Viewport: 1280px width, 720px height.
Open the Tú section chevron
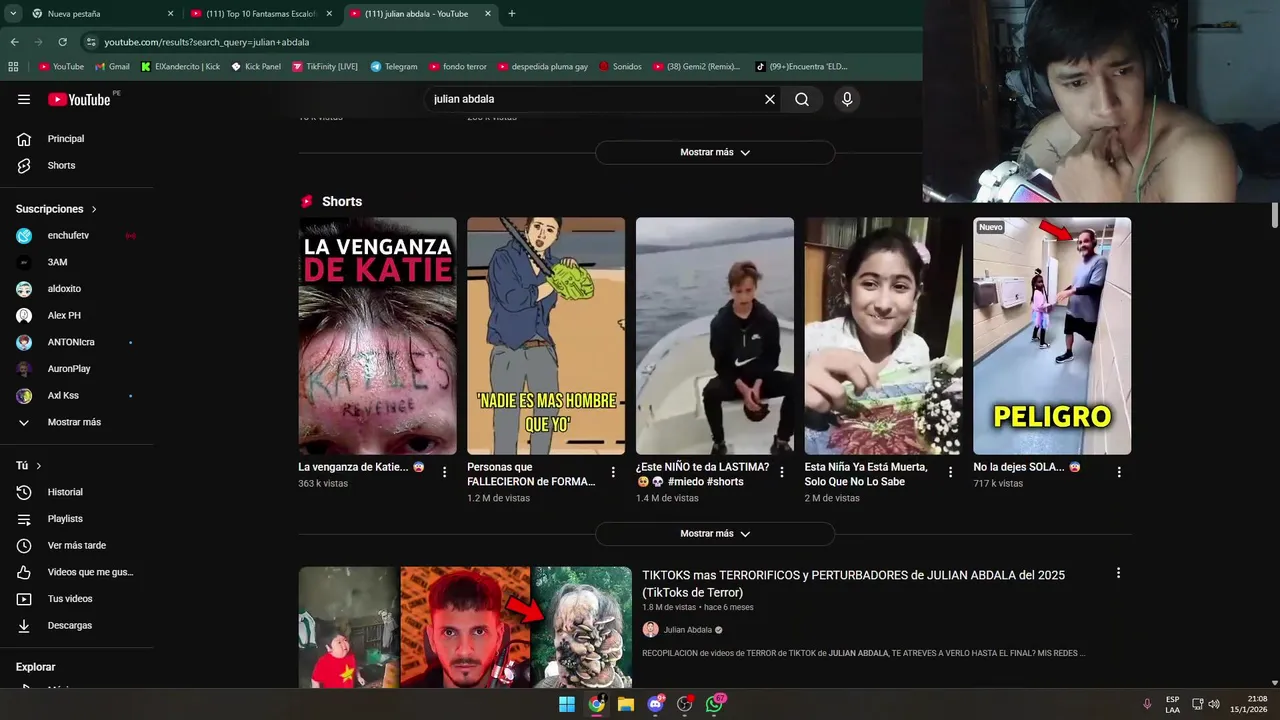(39, 466)
